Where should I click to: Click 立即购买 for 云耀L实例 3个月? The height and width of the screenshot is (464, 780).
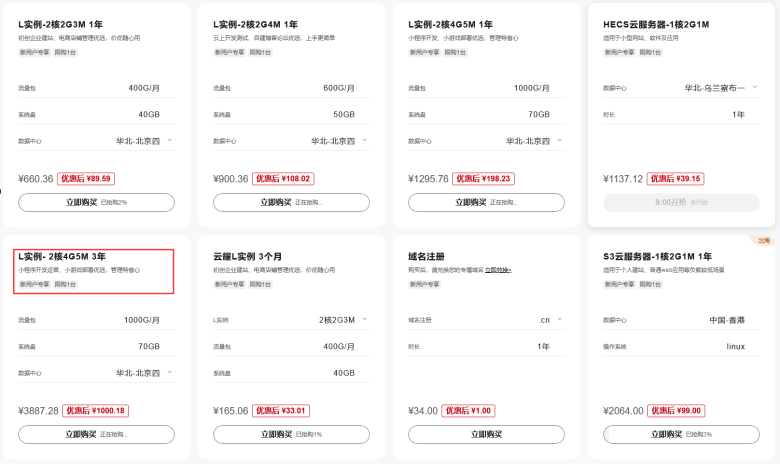click(292, 434)
